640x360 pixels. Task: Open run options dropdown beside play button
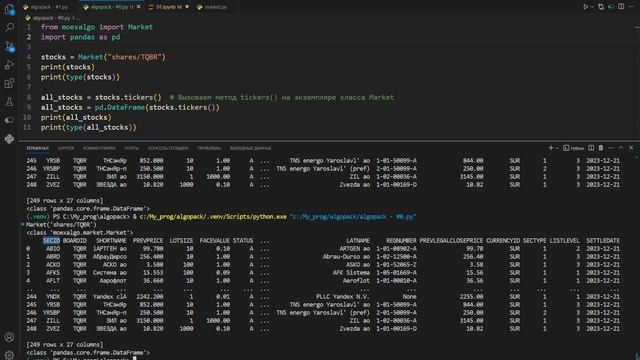[x=592, y=7]
